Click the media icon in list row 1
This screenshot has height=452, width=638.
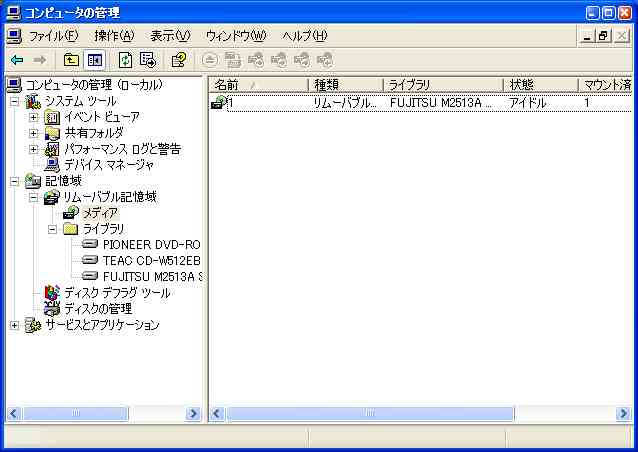point(218,102)
